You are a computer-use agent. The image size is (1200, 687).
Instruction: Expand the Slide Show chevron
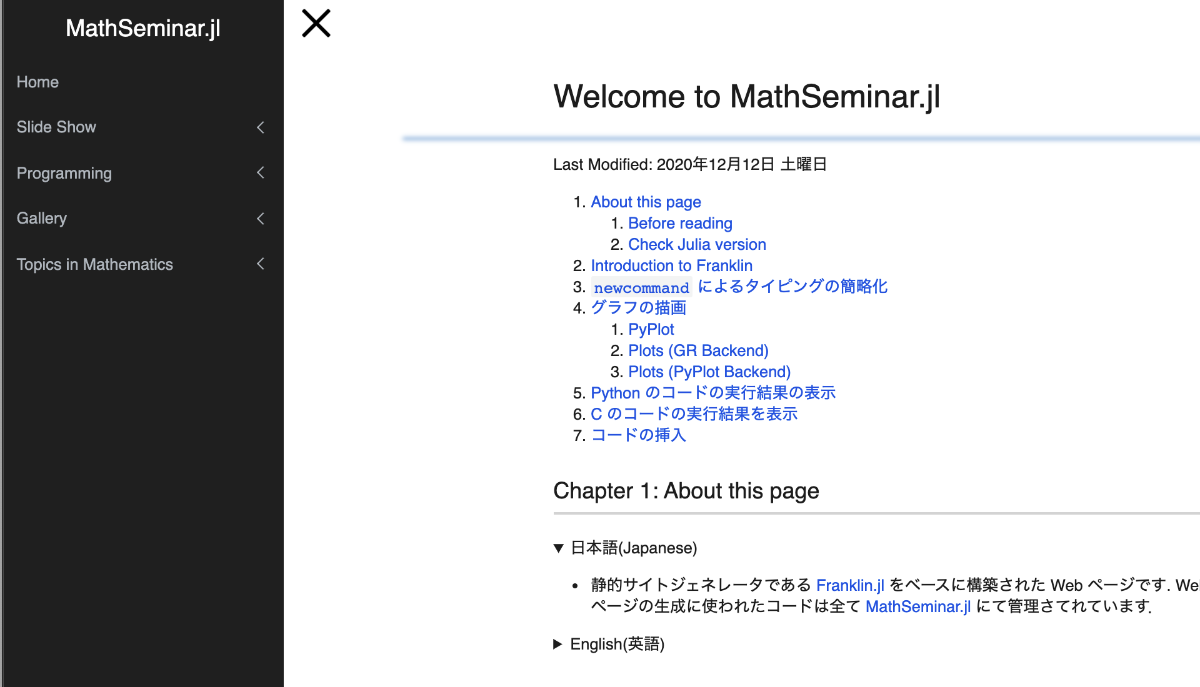[260, 127]
